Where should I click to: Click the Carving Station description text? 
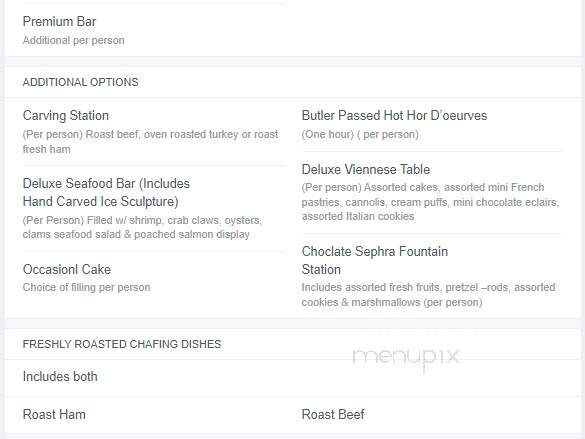[150, 142]
